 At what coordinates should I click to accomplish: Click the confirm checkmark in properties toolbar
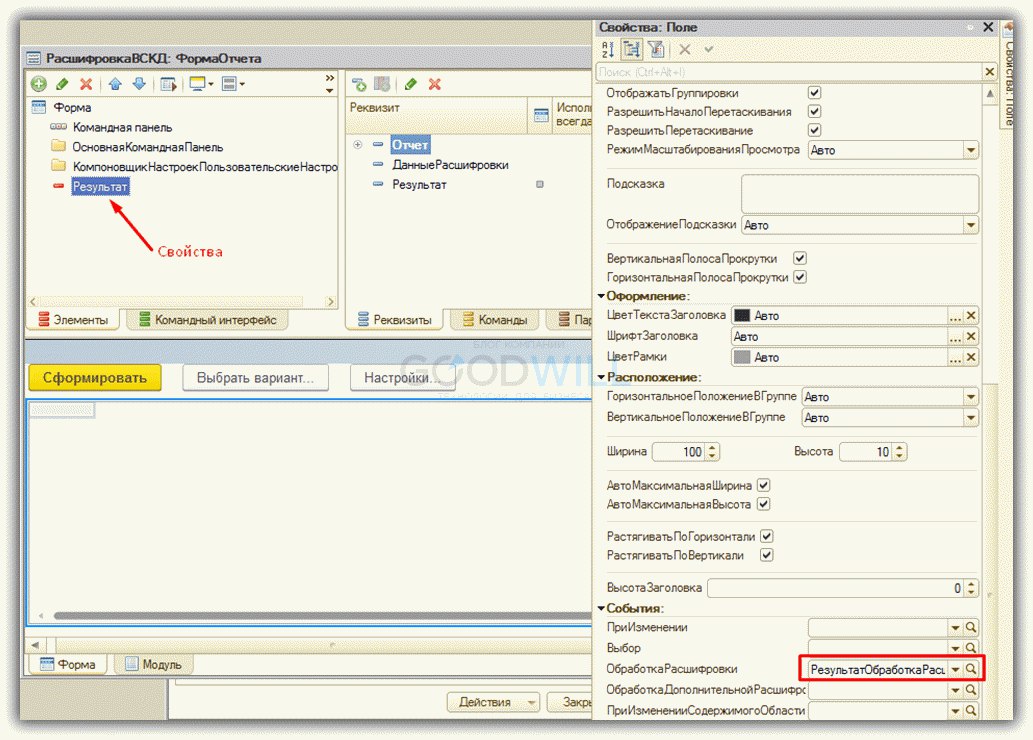(709, 49)
